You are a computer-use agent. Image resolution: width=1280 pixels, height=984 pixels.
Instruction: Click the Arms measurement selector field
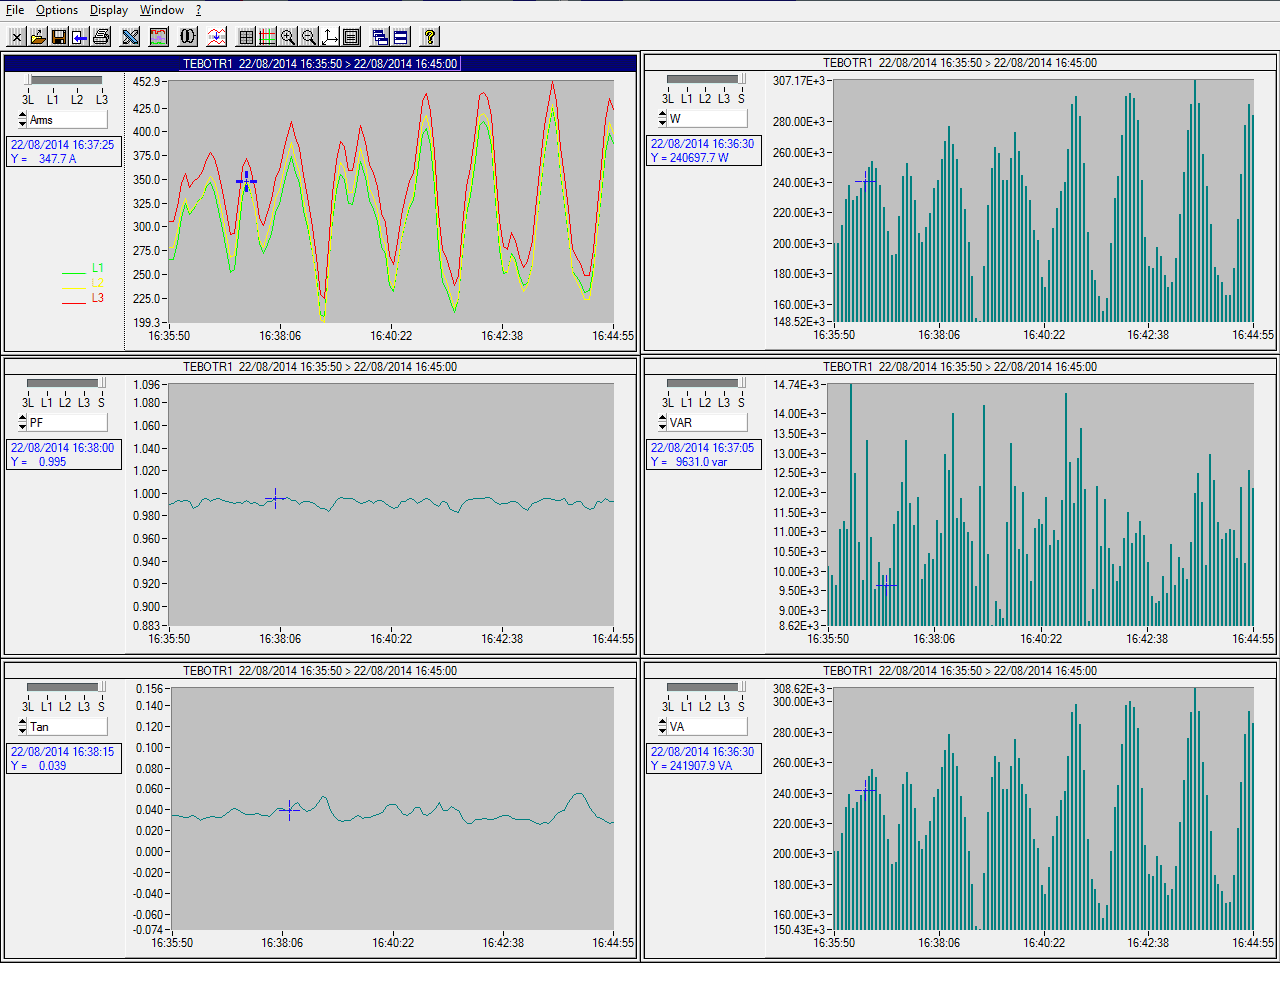point(67,120)
